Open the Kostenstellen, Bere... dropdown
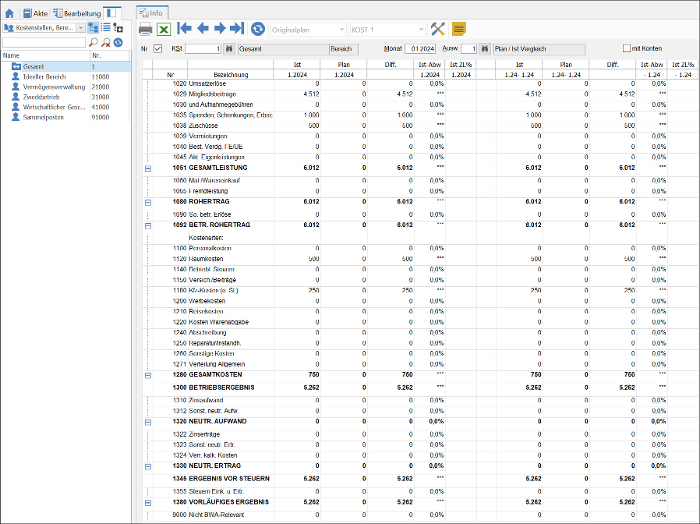The width and height of the screenshot is (700, 524). 44,28
